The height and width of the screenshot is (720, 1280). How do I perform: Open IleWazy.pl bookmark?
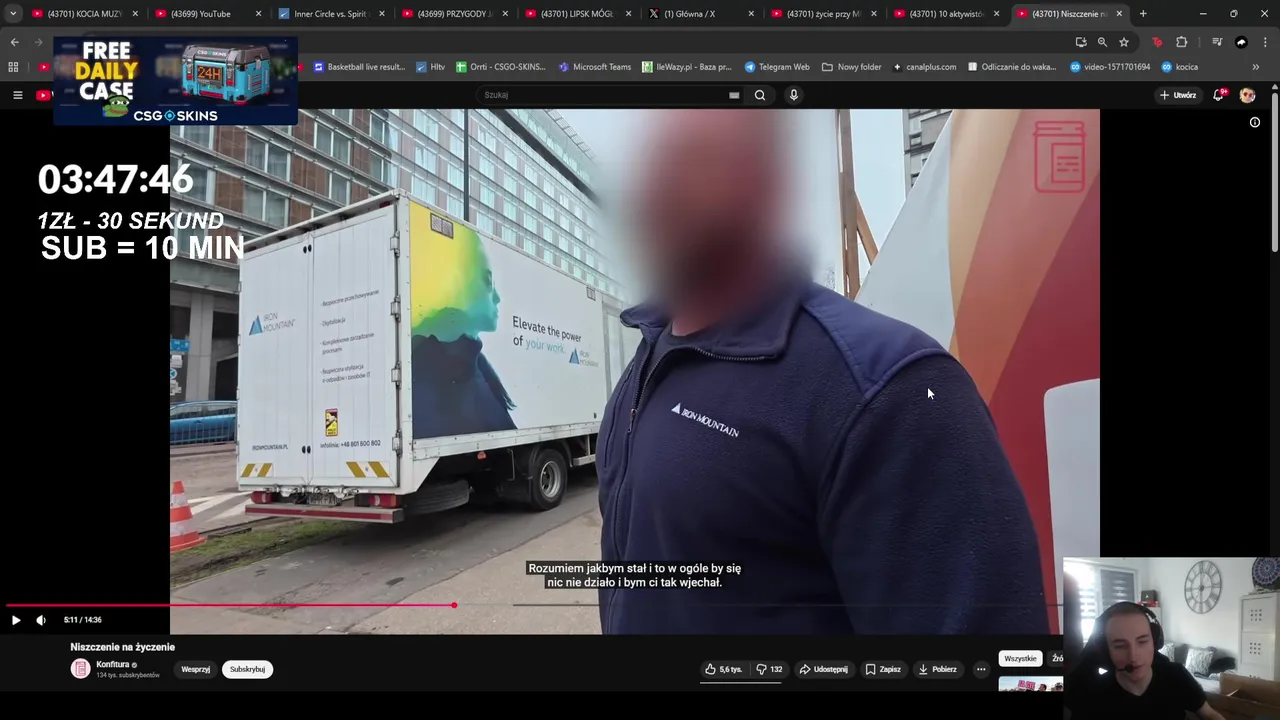(687, 67)
